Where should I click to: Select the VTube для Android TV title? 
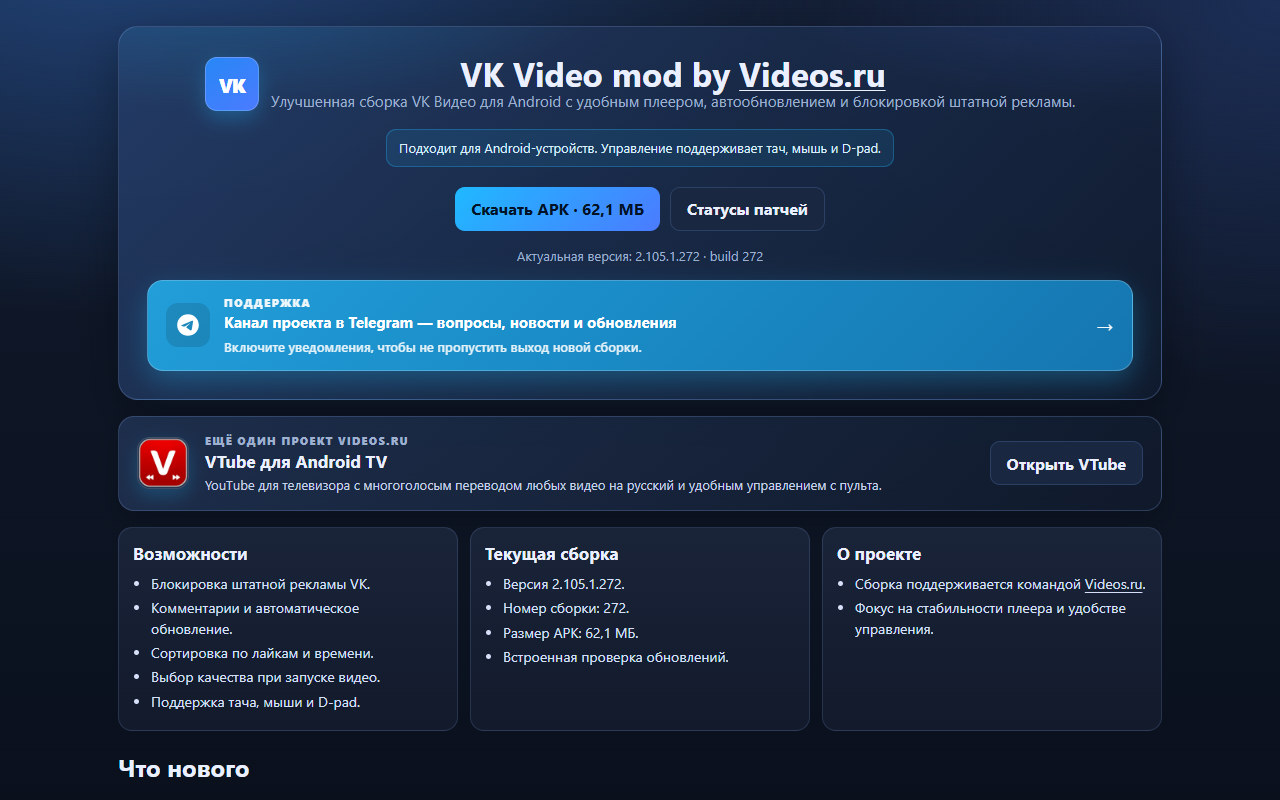296,462
